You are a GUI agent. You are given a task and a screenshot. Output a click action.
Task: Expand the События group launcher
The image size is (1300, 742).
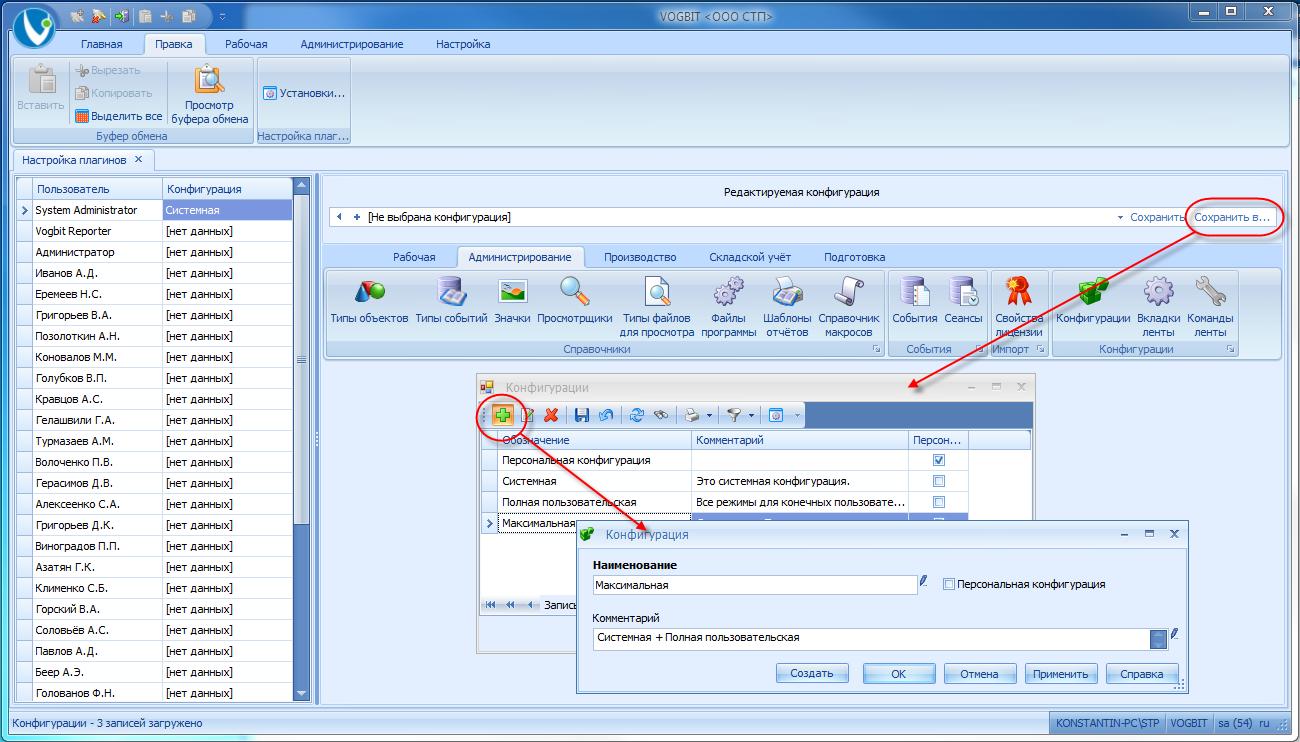pyautogui.click(x=980, y=349)
